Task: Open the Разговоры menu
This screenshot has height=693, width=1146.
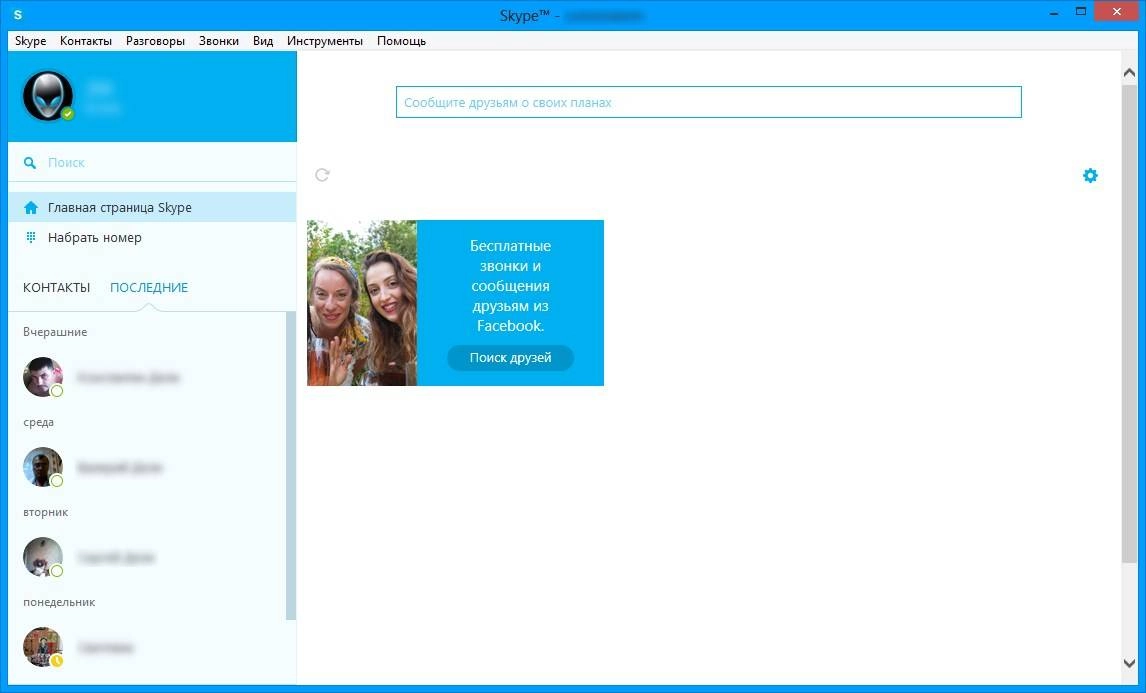Action: click(x=155, y=41)
